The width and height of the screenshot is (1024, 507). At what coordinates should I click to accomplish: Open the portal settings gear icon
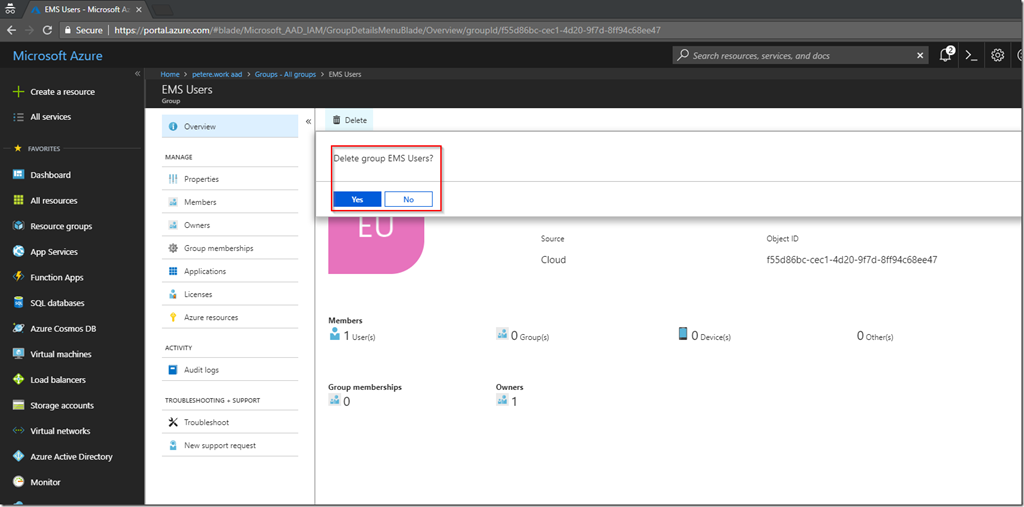pos(997,56)
